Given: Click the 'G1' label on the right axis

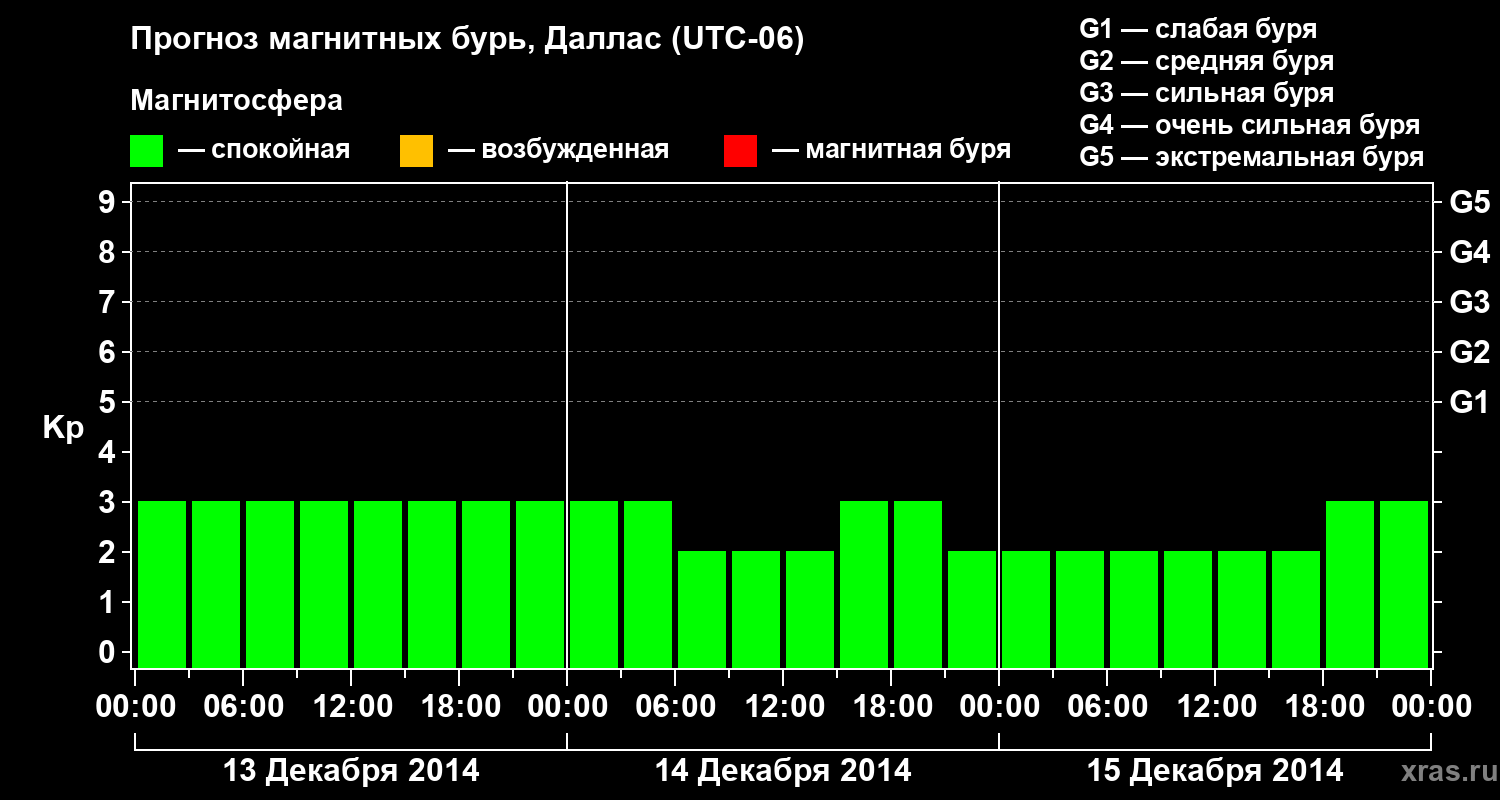Looking at the screenshot, I should tap(1470, 402).
